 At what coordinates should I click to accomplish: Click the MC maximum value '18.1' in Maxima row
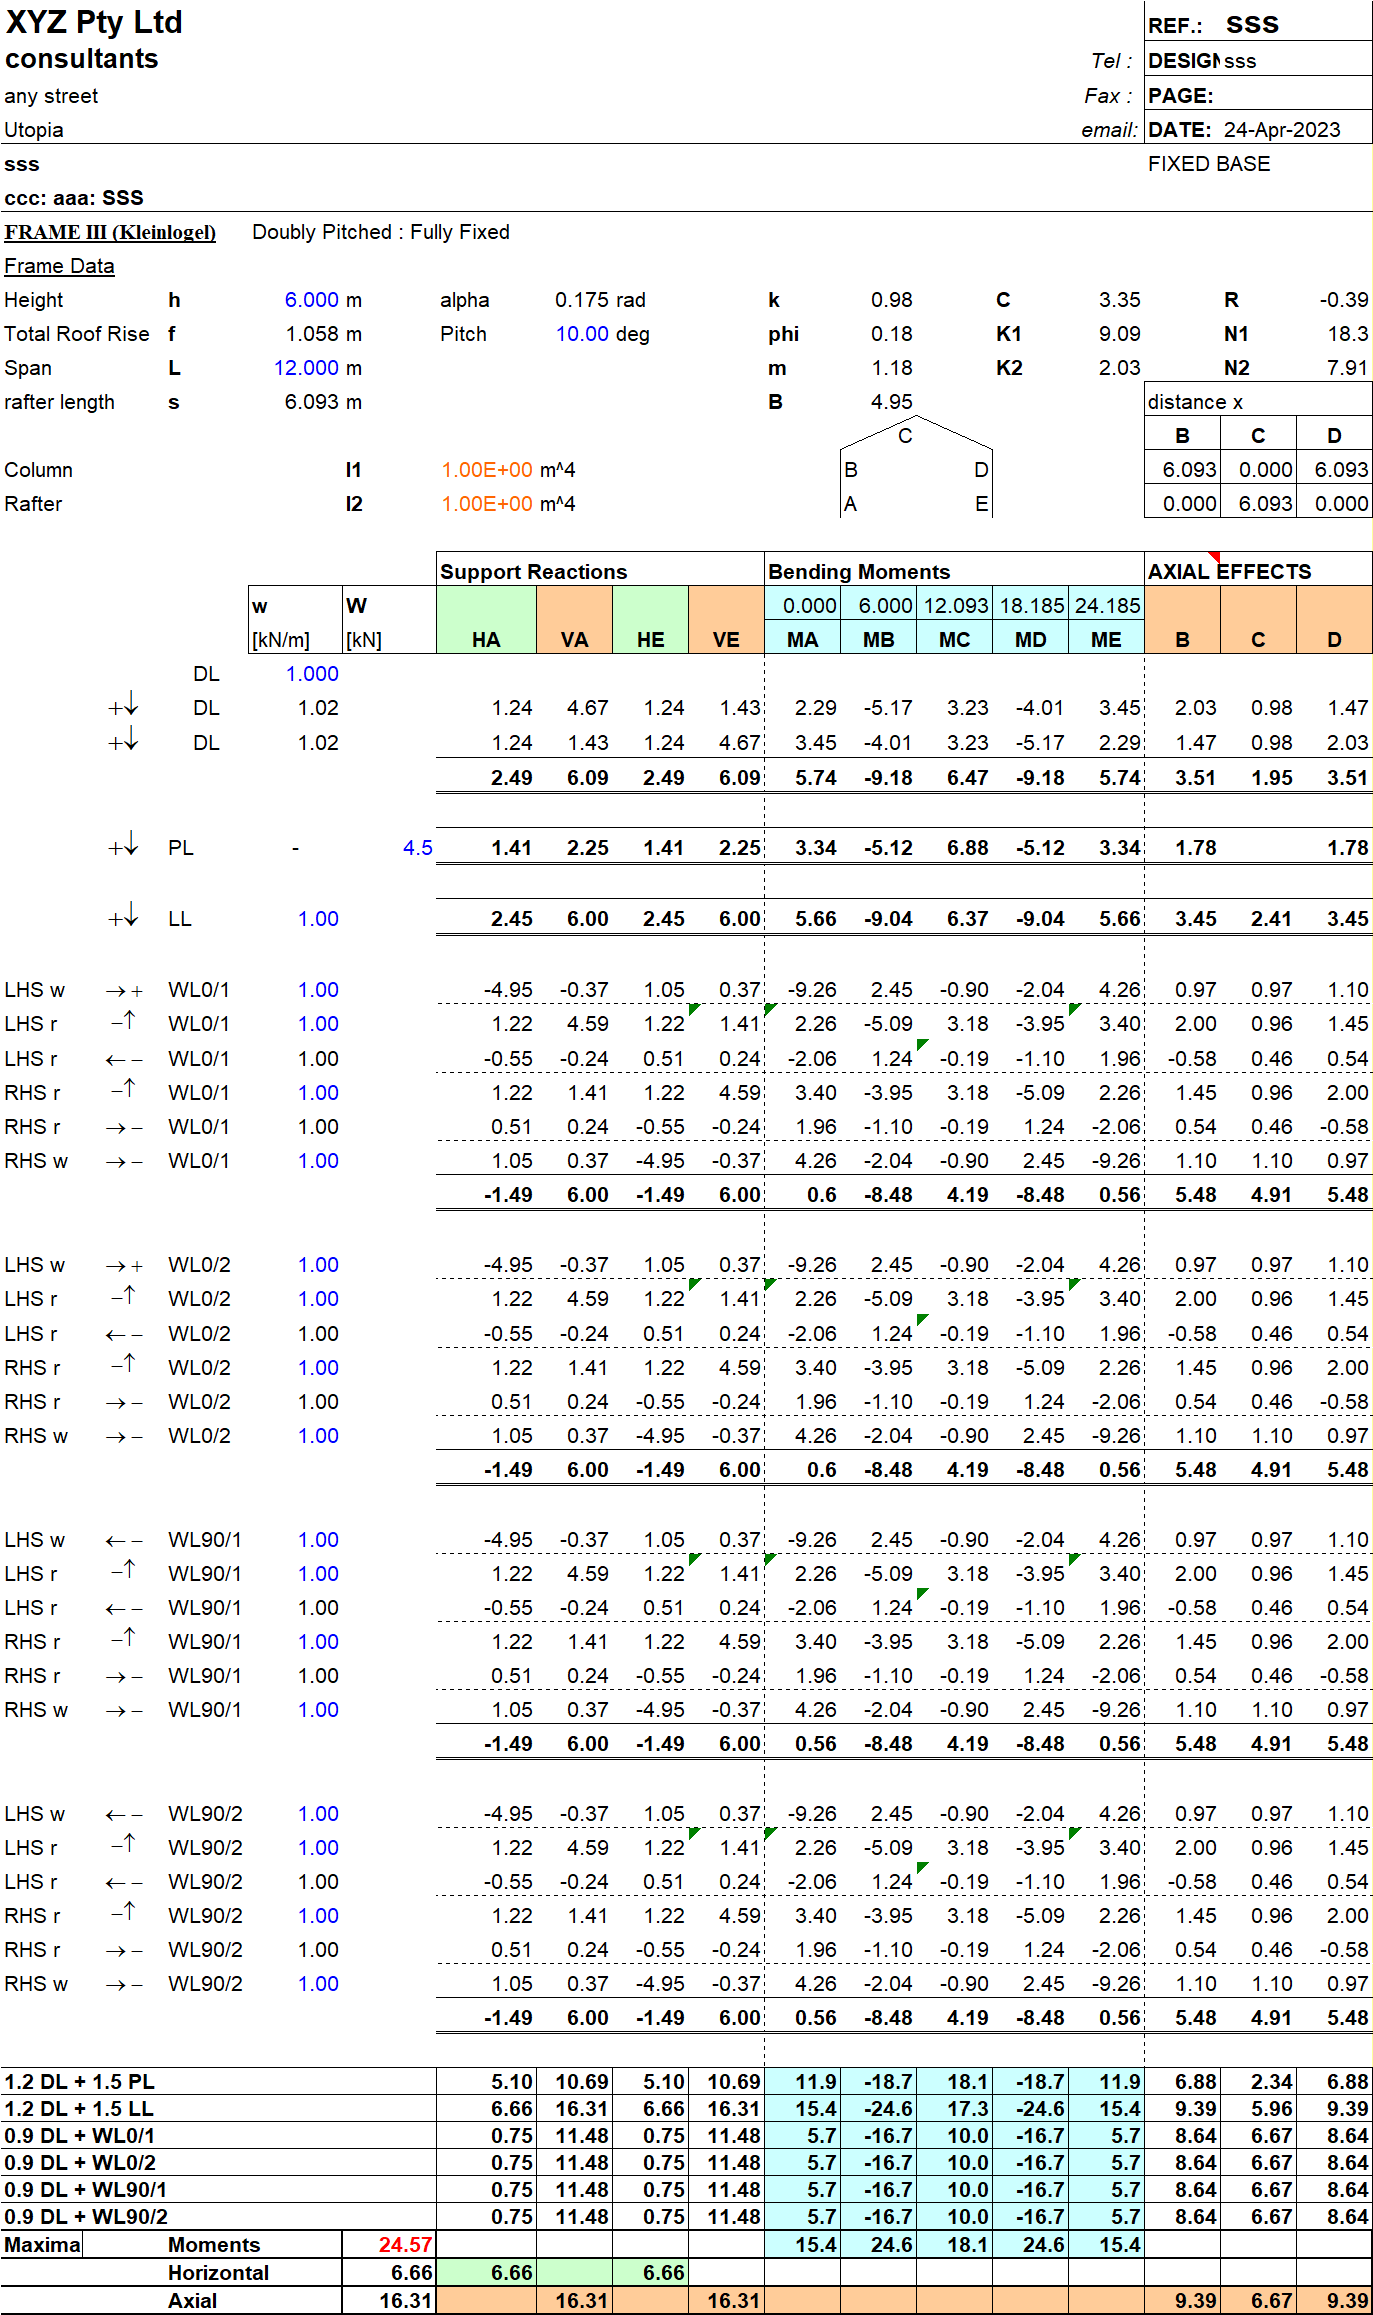coord(967,2245)
